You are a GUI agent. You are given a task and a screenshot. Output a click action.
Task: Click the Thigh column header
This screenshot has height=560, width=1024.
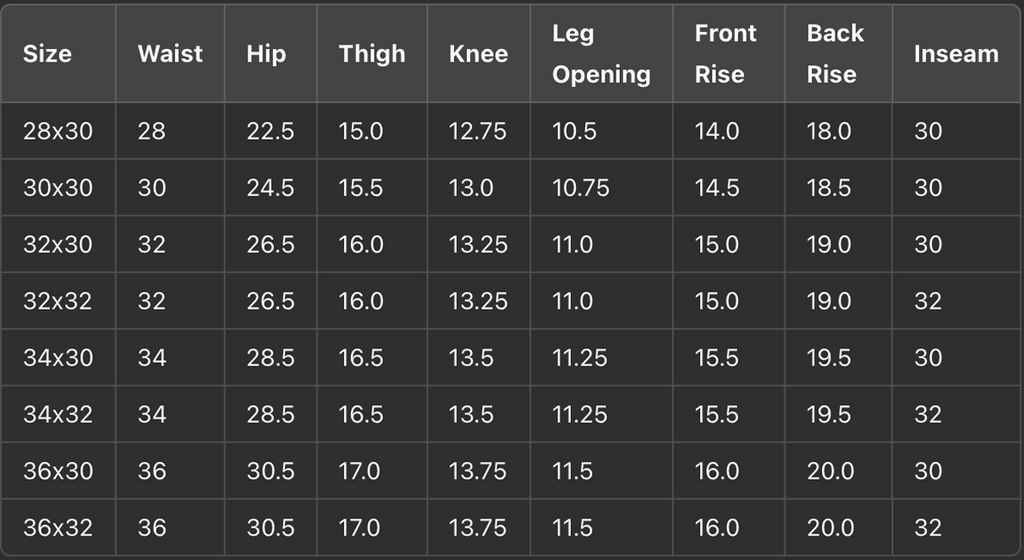pos(372,54)
